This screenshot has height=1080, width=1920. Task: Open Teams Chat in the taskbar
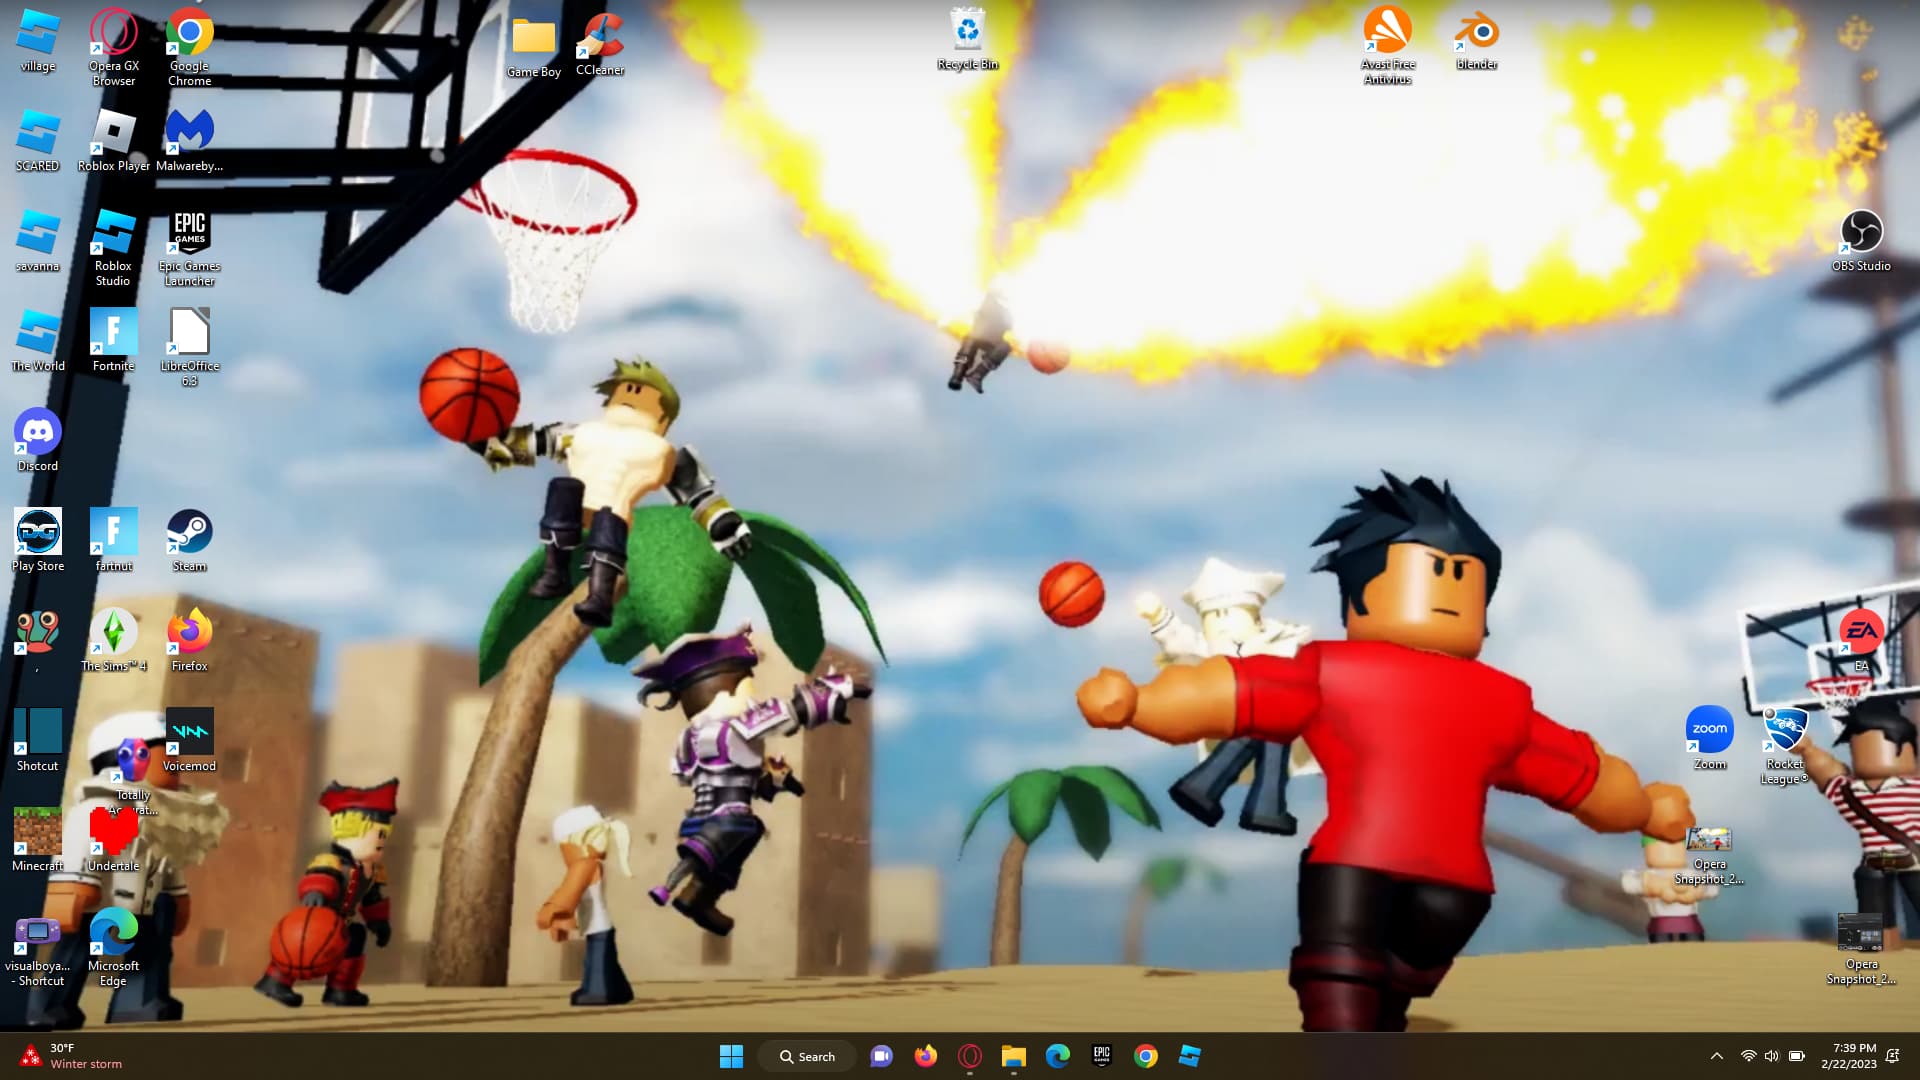click(881, 1056)
